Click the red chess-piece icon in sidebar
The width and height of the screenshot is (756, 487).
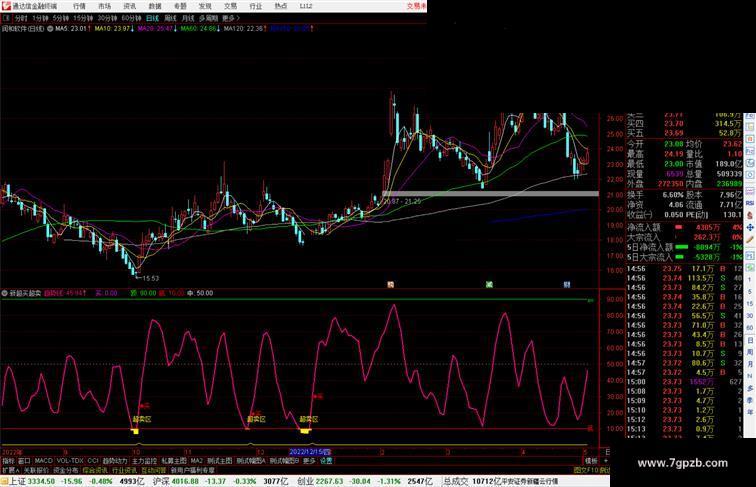(x=750, y=215)
